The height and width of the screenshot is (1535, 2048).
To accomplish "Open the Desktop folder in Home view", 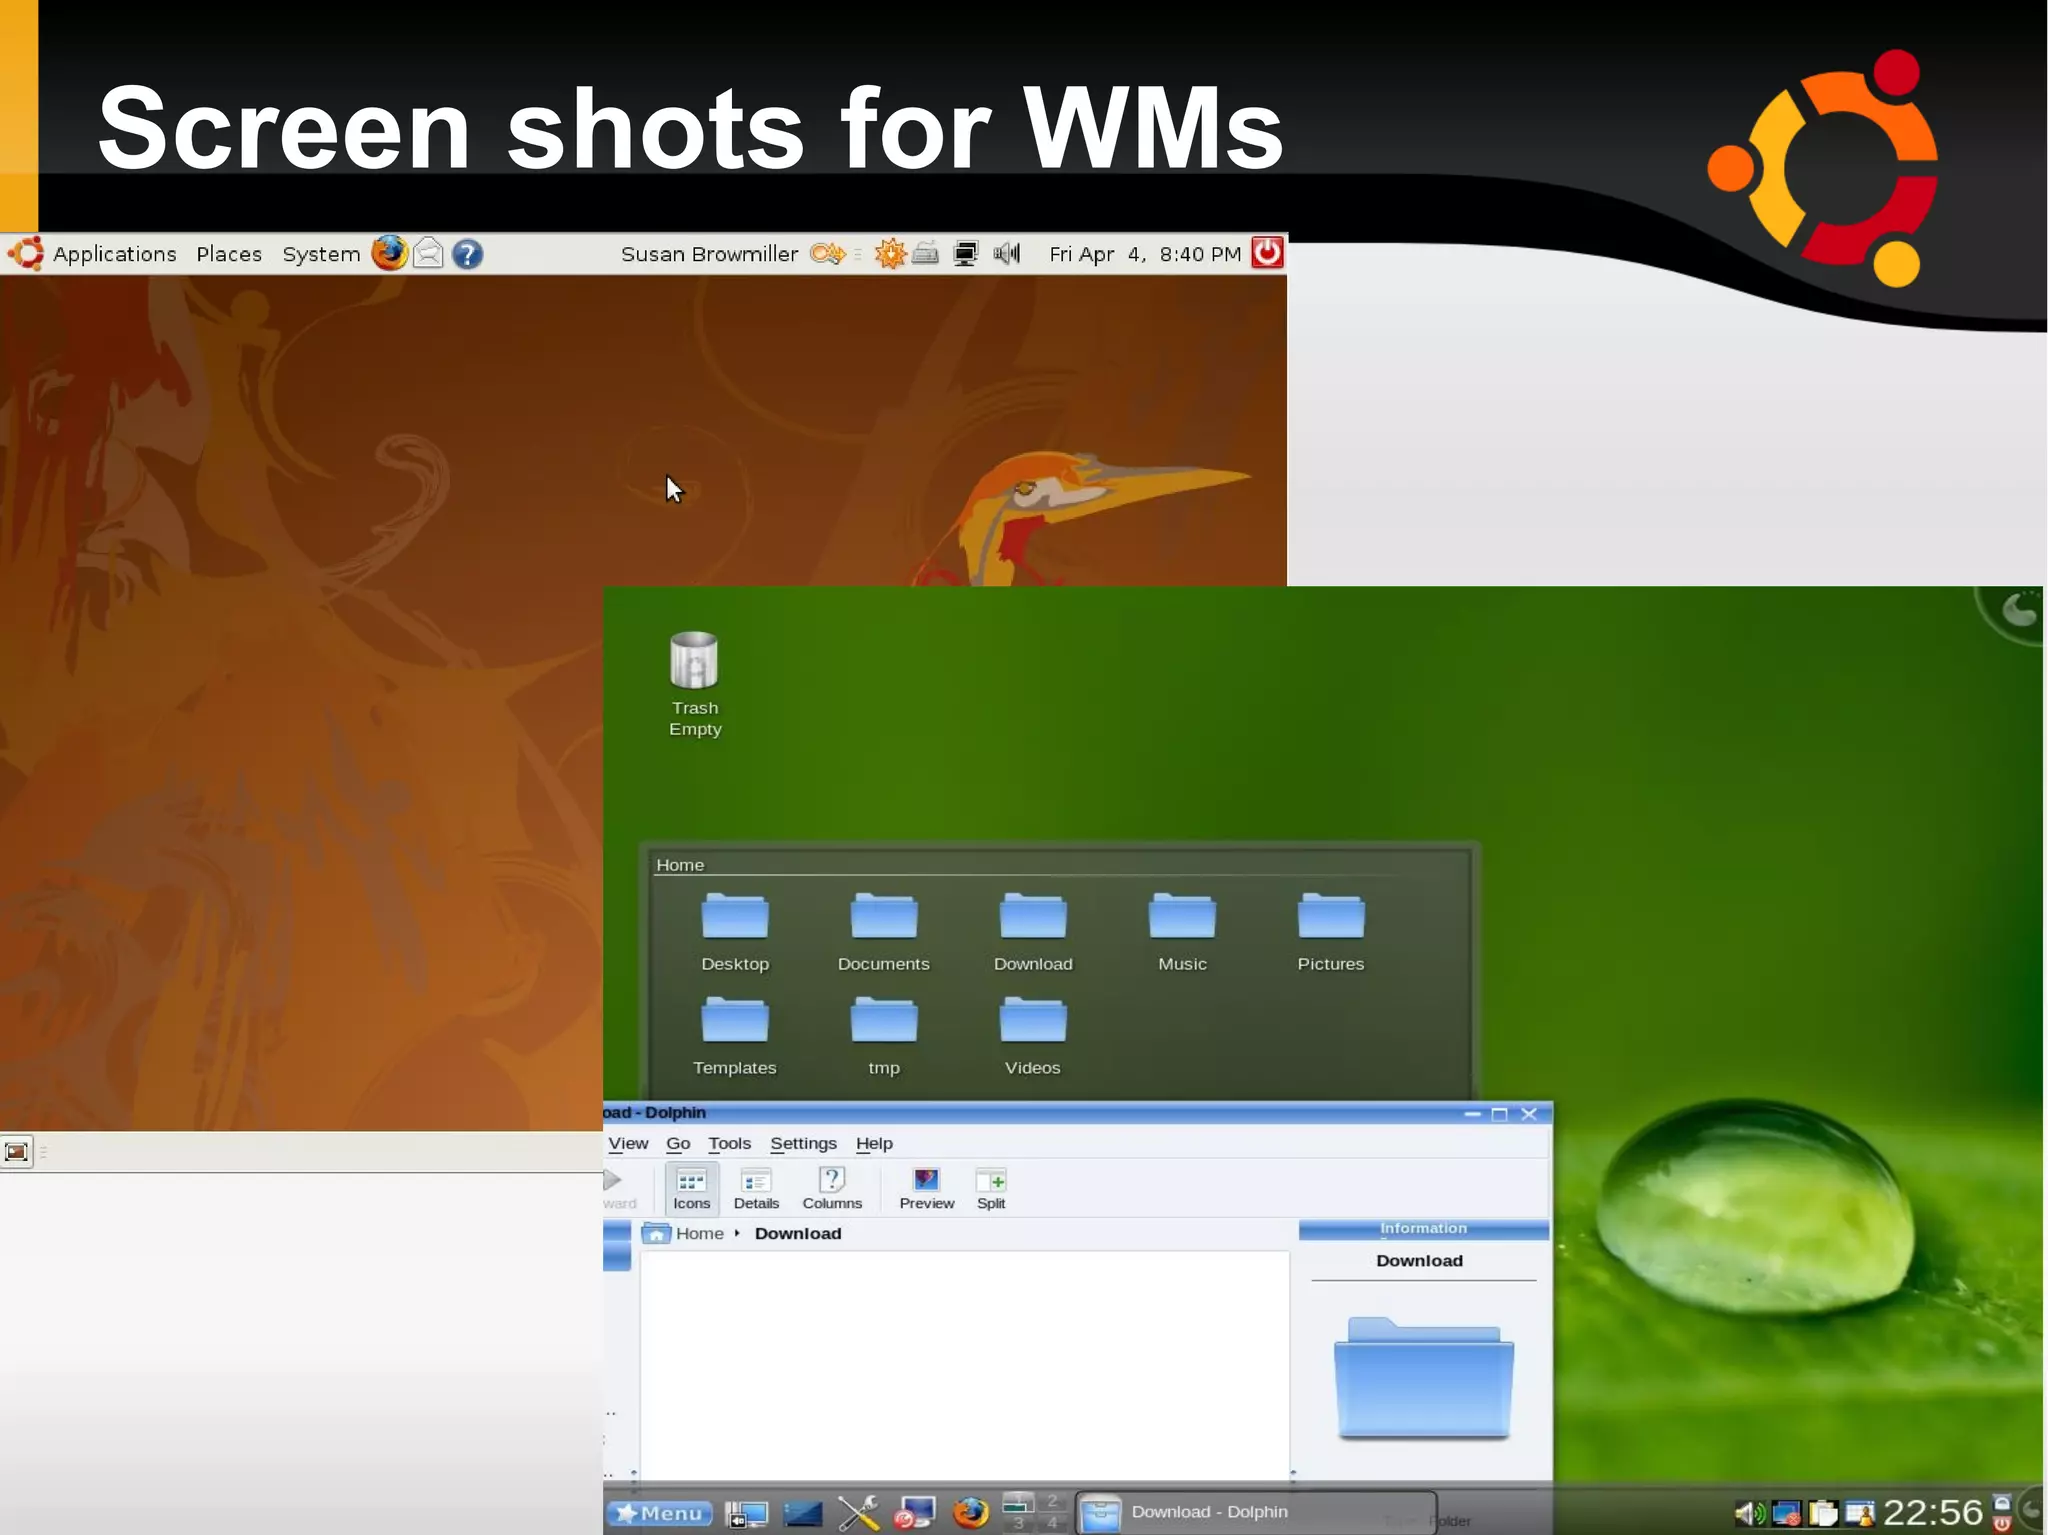I will (x=735, y=933).
